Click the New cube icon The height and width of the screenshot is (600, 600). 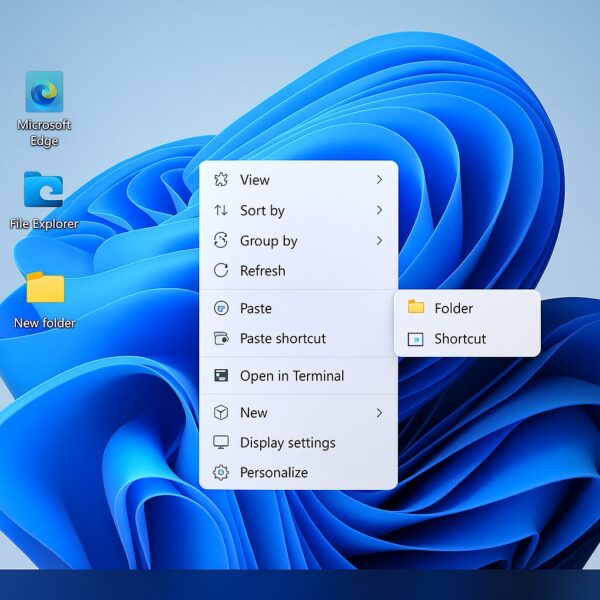tap(221, 412)
